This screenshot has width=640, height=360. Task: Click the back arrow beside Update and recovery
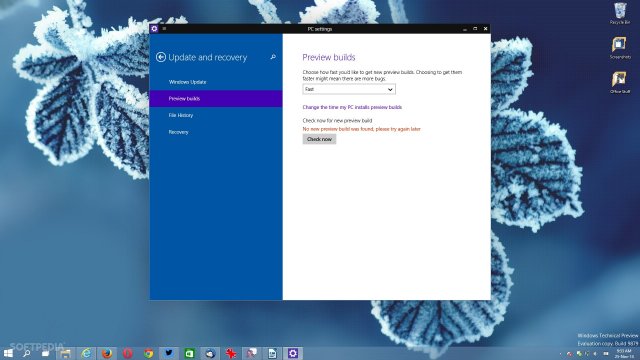160,57
